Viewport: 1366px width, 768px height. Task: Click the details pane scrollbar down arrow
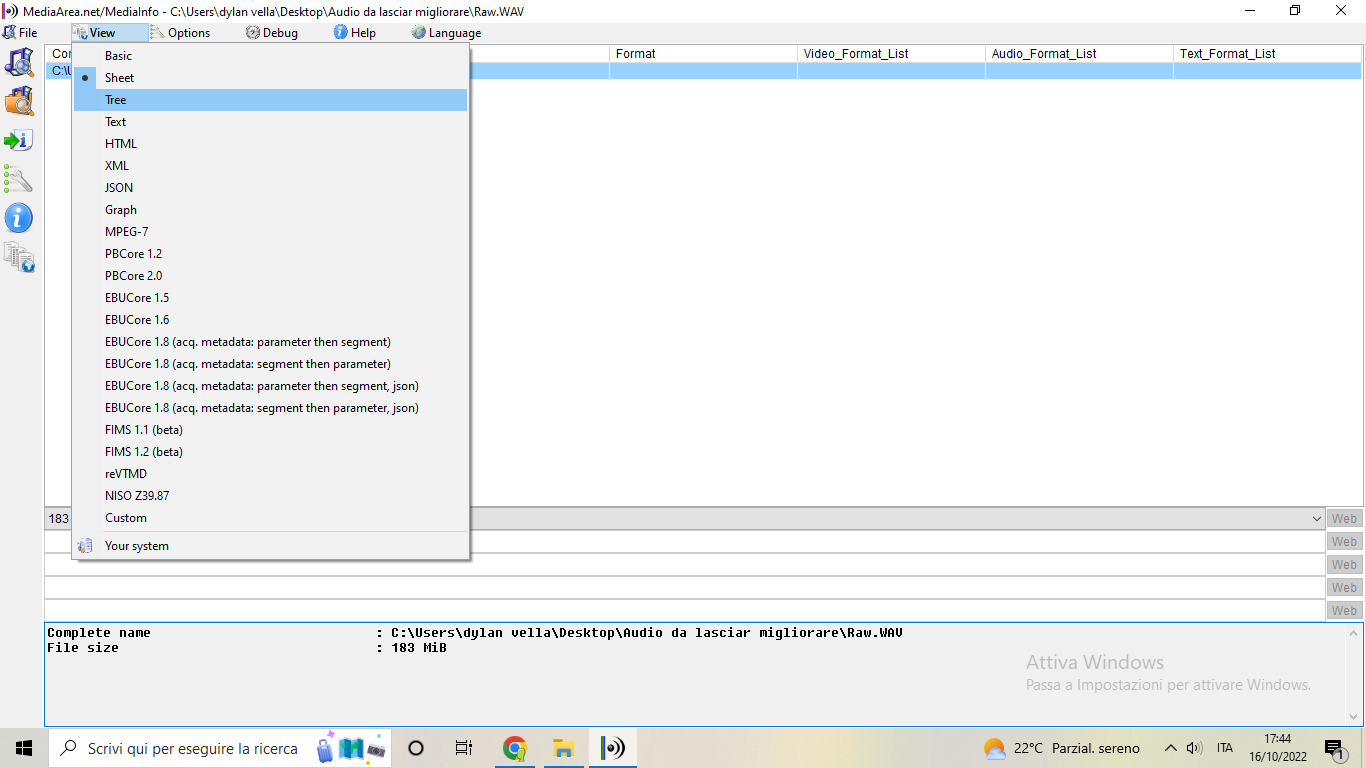tap(1354, 717)
